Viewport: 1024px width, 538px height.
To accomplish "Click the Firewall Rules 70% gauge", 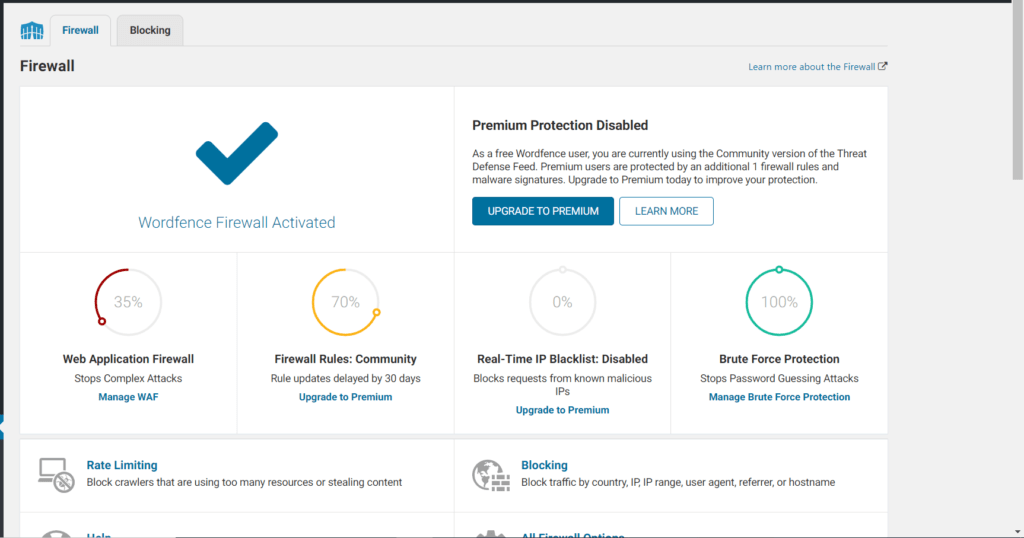I will 345,302.
